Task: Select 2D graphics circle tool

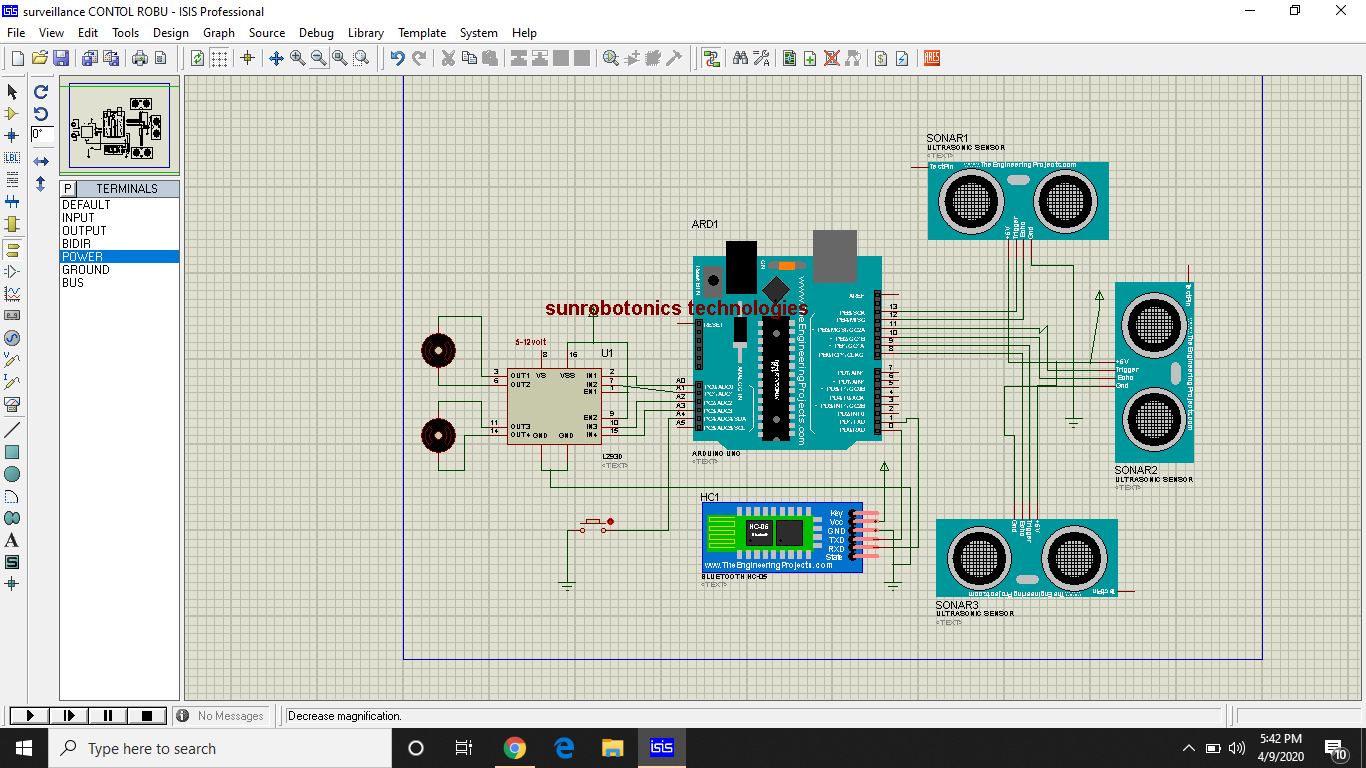Action: pos(12,474)
